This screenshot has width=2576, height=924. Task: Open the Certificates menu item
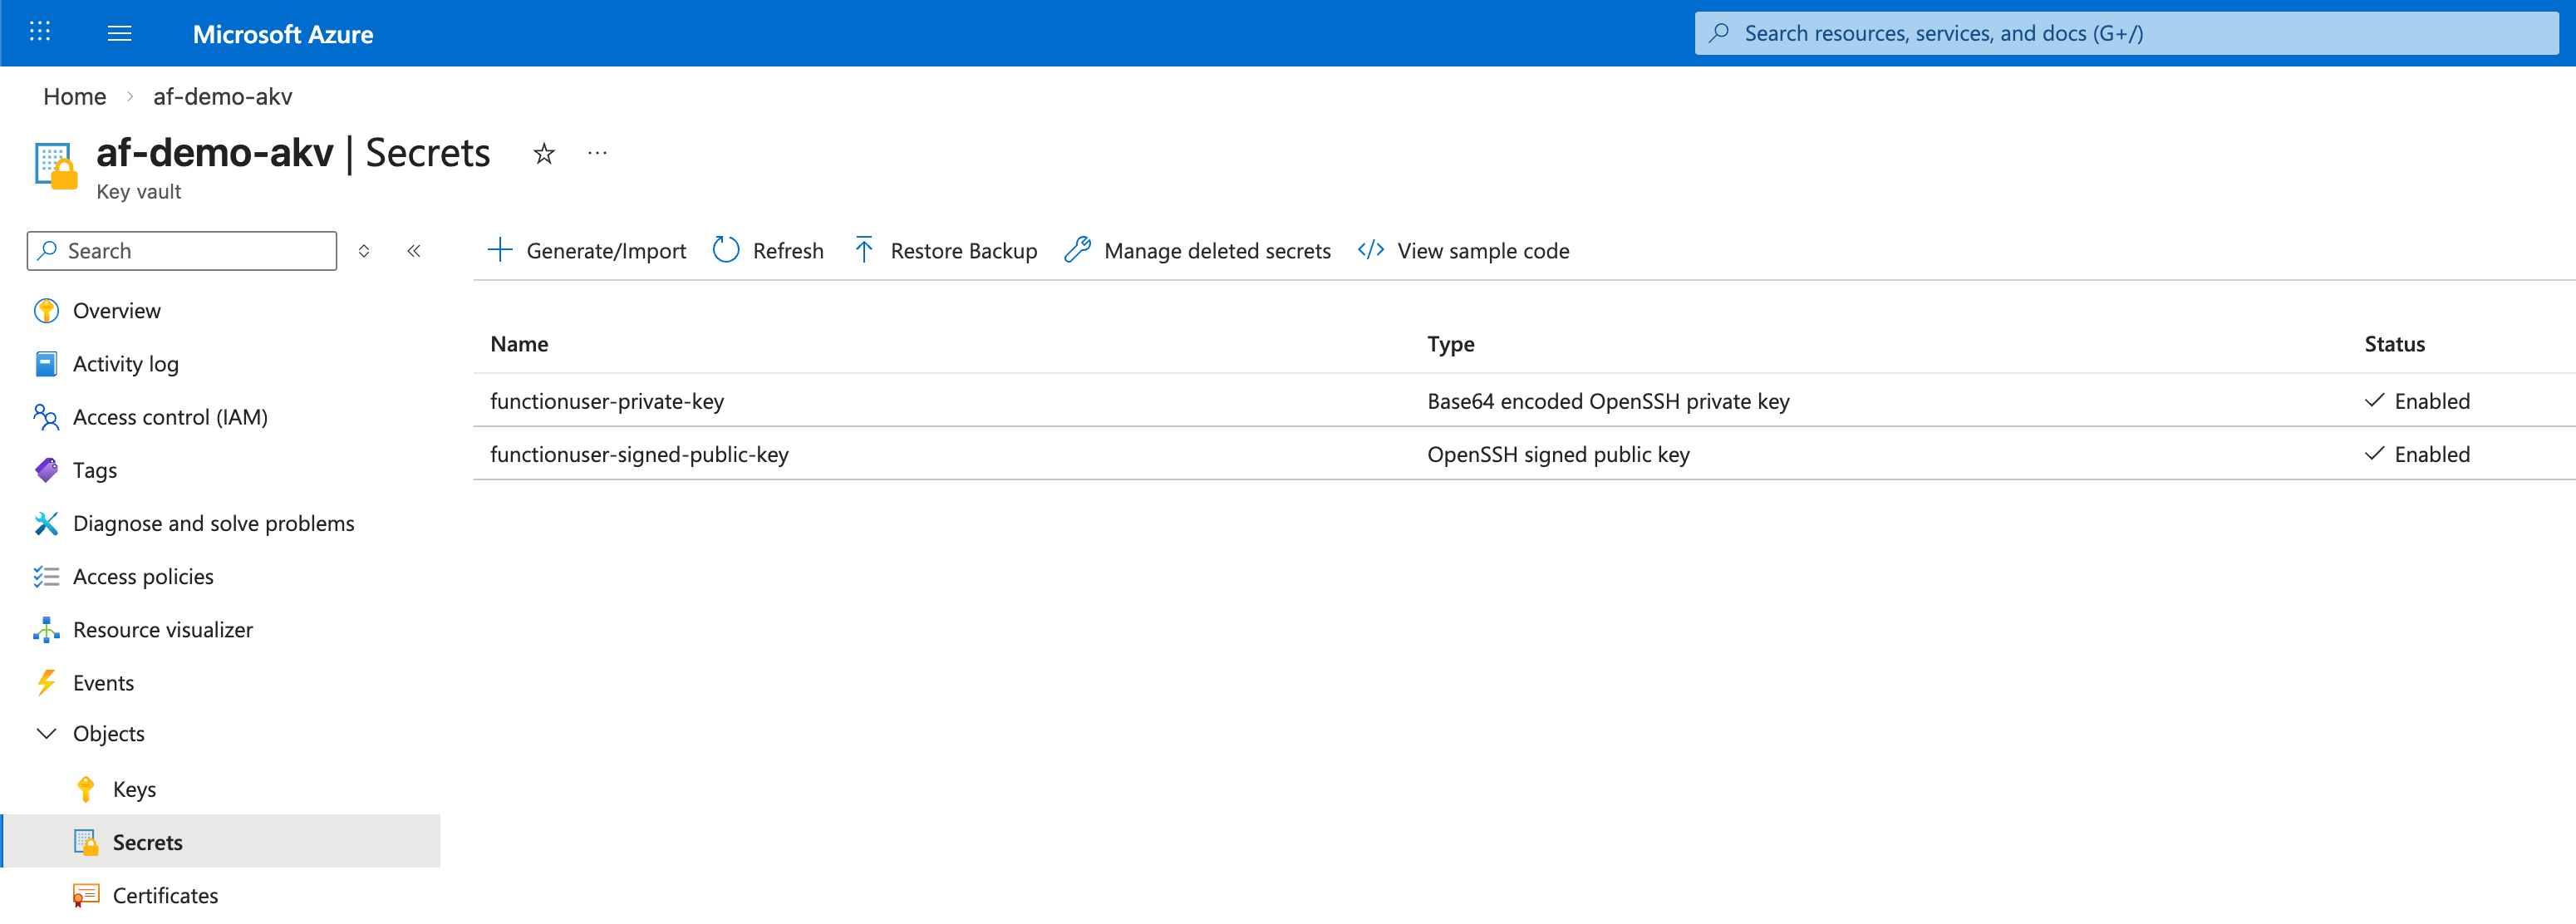pos(165,895)
